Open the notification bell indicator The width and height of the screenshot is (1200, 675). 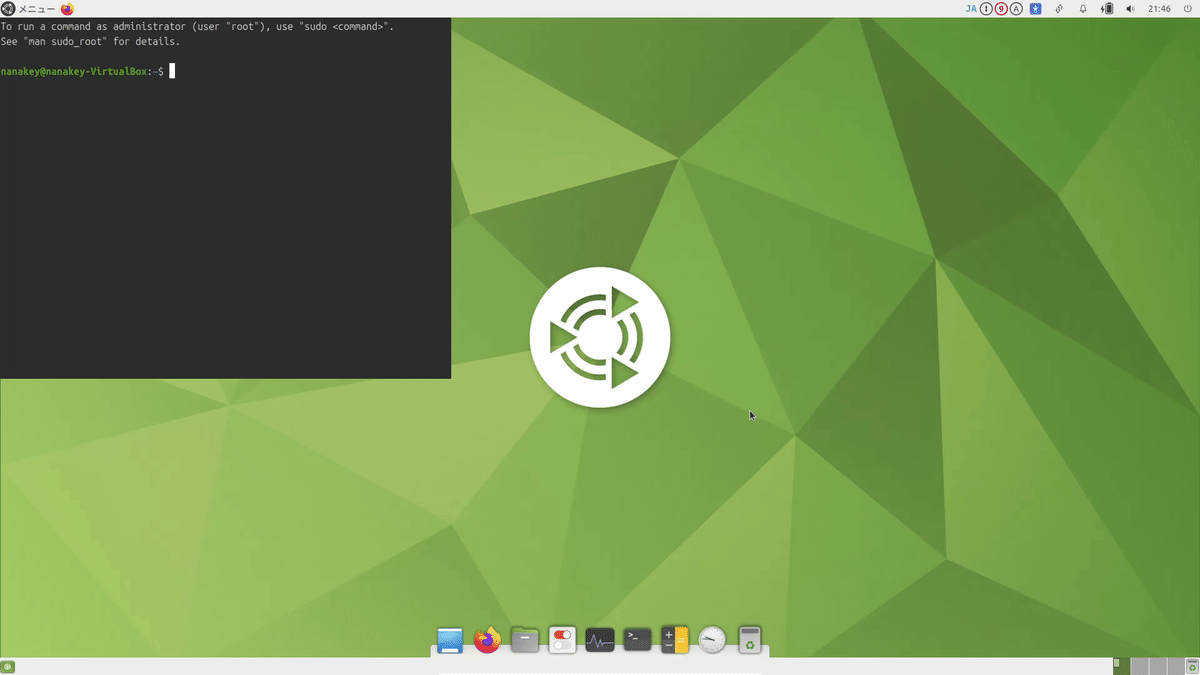pyautogui.click(x=1083, y=9)
